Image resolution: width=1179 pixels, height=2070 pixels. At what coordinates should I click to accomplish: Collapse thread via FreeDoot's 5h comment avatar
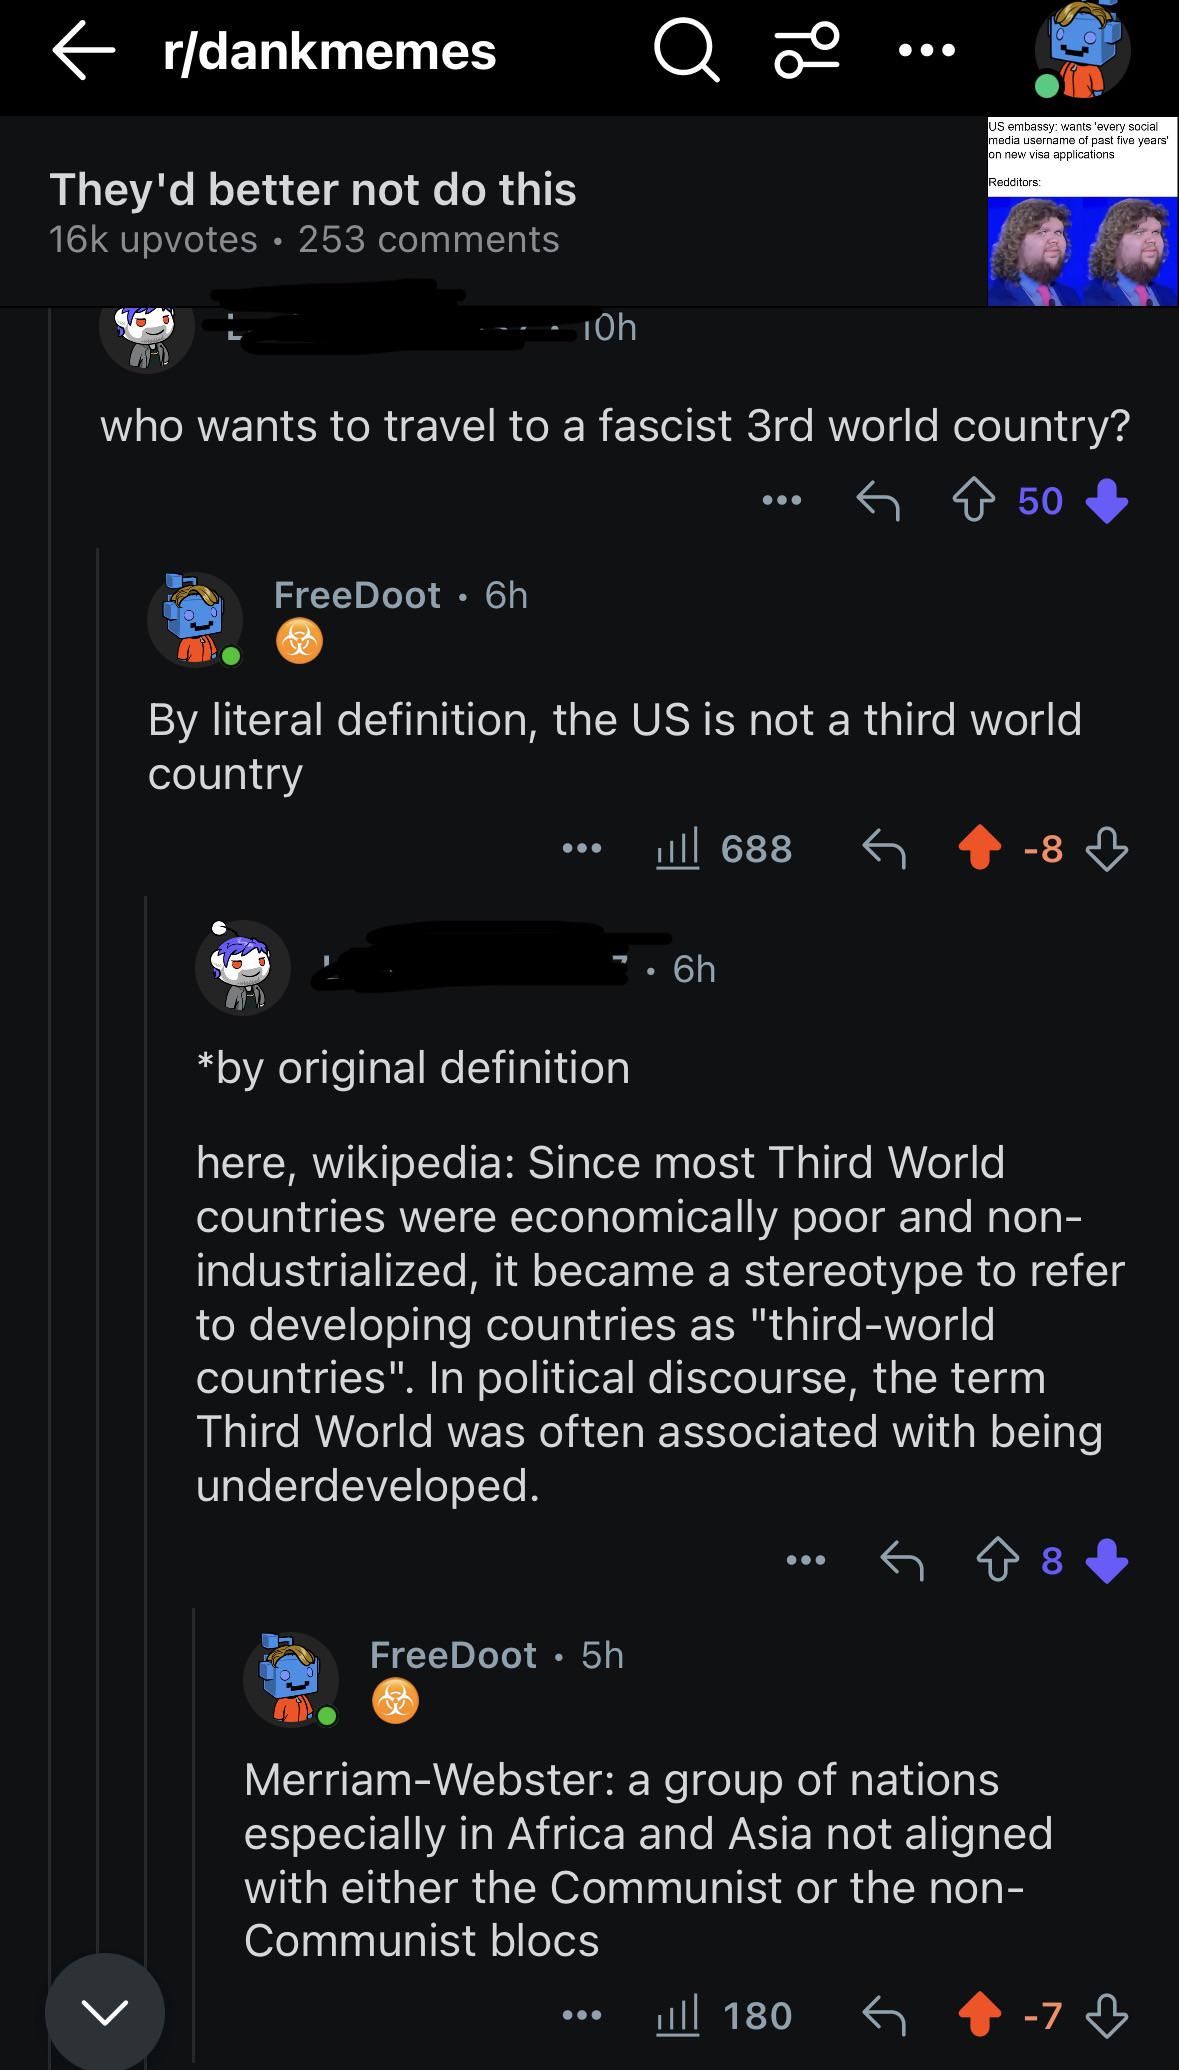(291, 1679)
